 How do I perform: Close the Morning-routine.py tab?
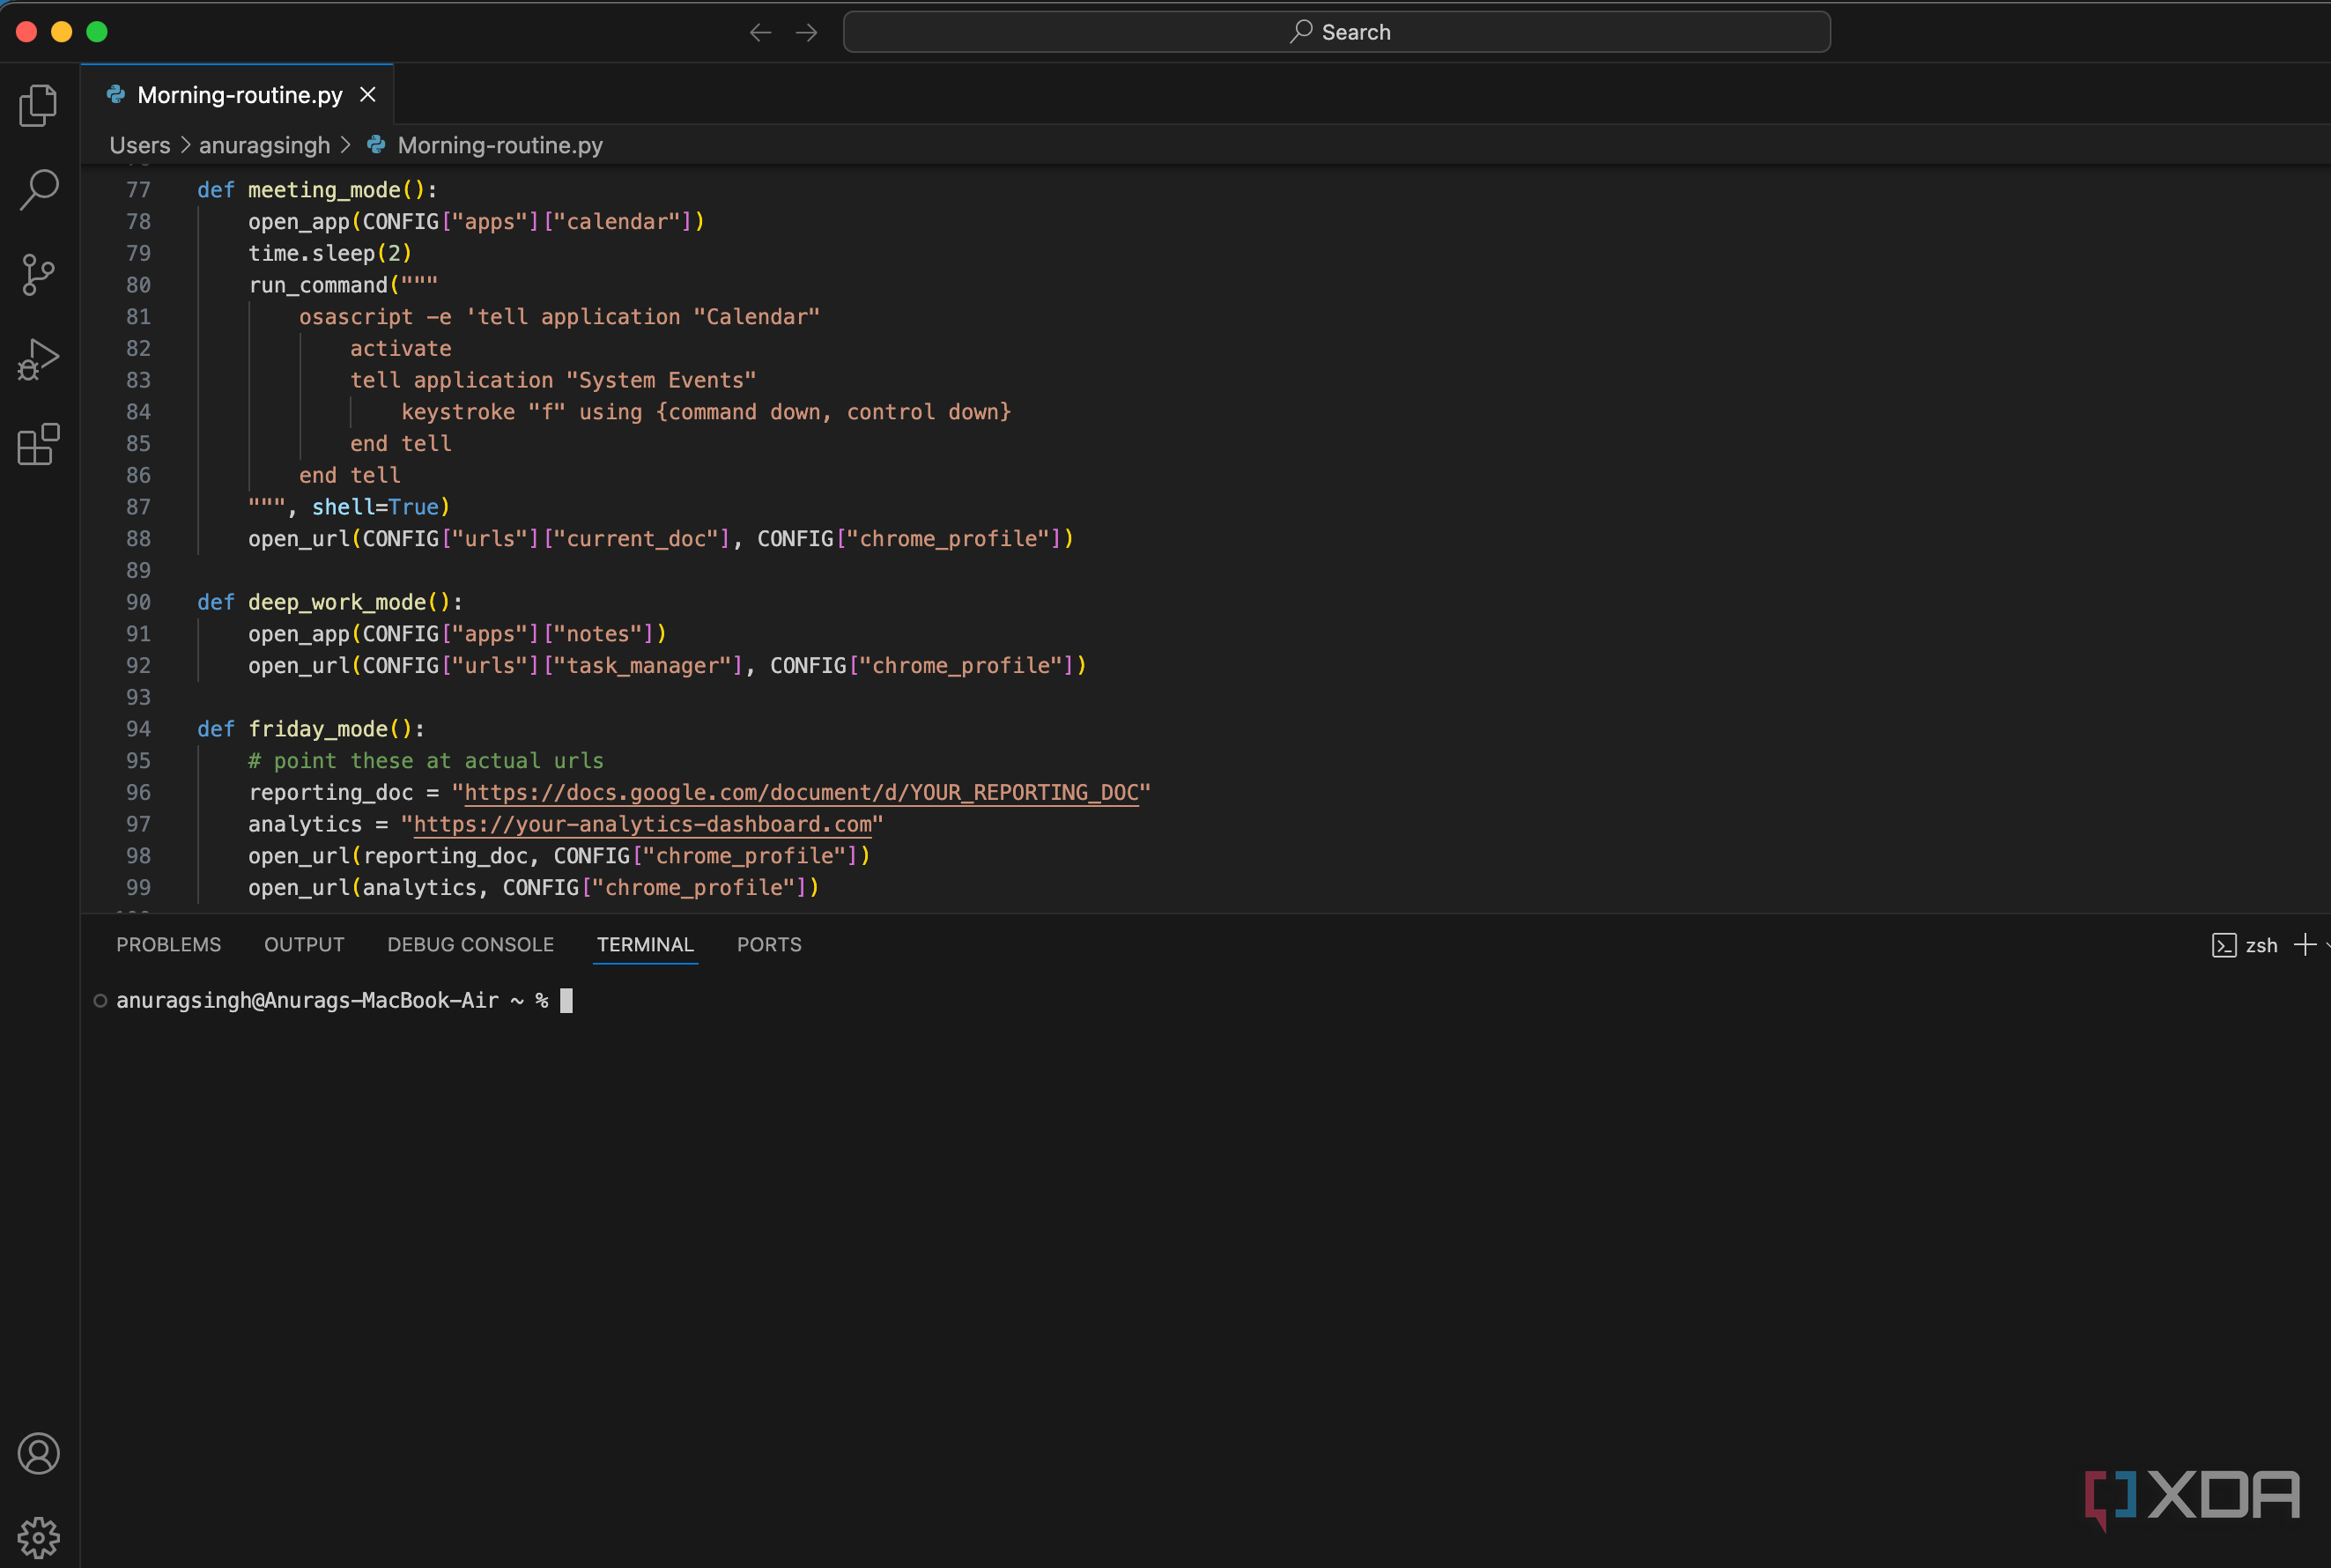368,94
